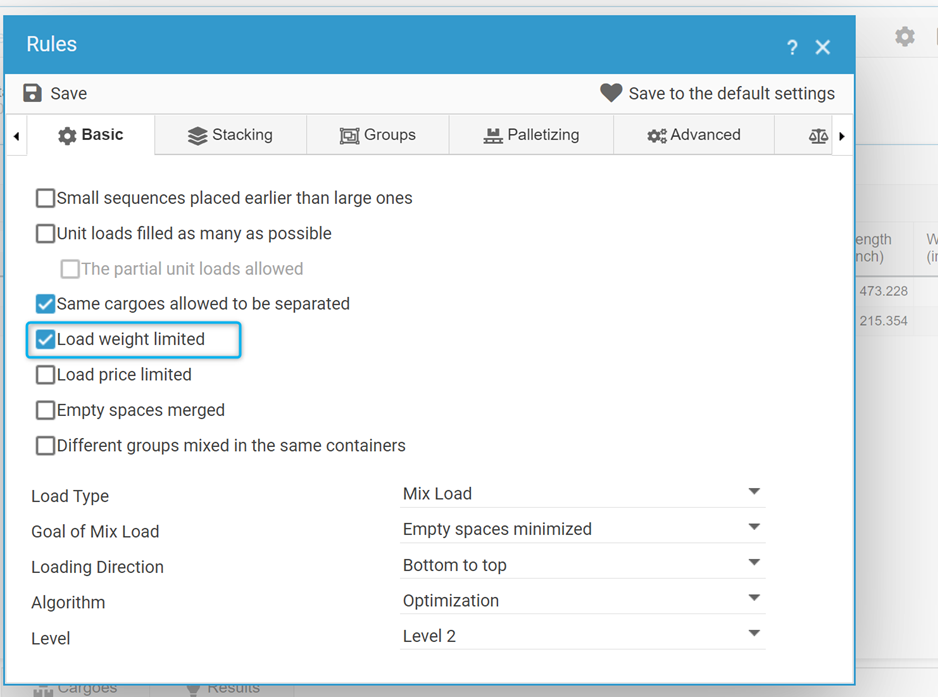The width and height of the screenshot is (938, 697).
Task: Switch to the Groups tab
Action: (x=378, y=135)
